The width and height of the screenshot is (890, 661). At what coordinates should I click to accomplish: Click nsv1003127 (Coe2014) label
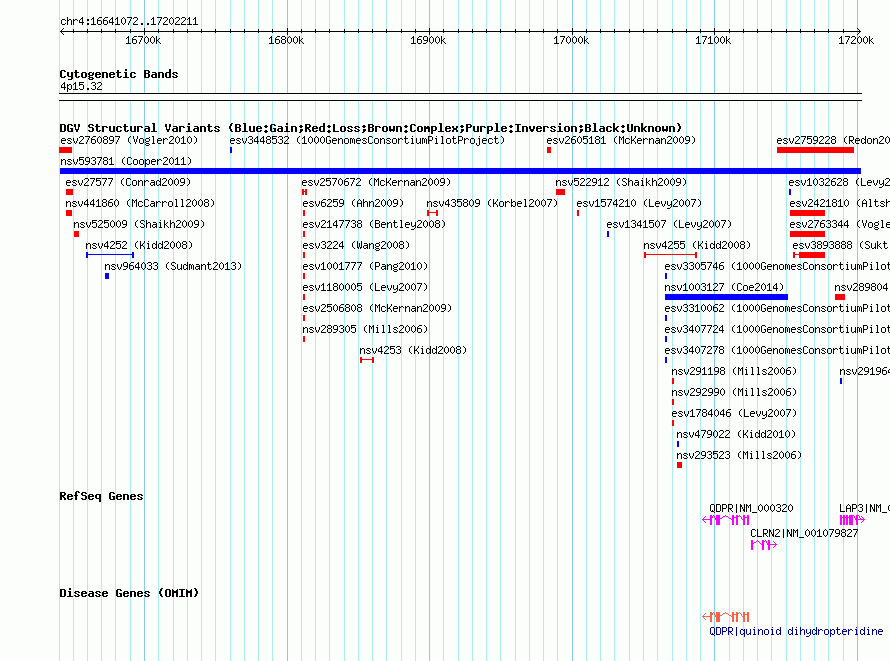pyautogui.click(x=724, y=287)
